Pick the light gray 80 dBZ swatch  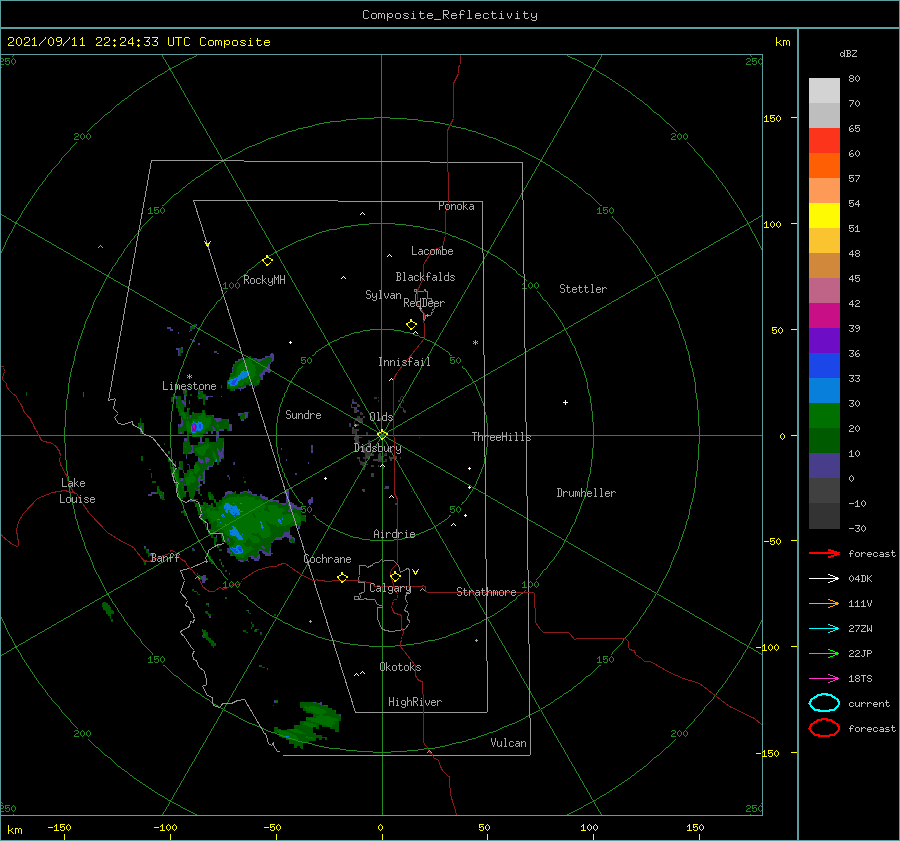point(824,91)
